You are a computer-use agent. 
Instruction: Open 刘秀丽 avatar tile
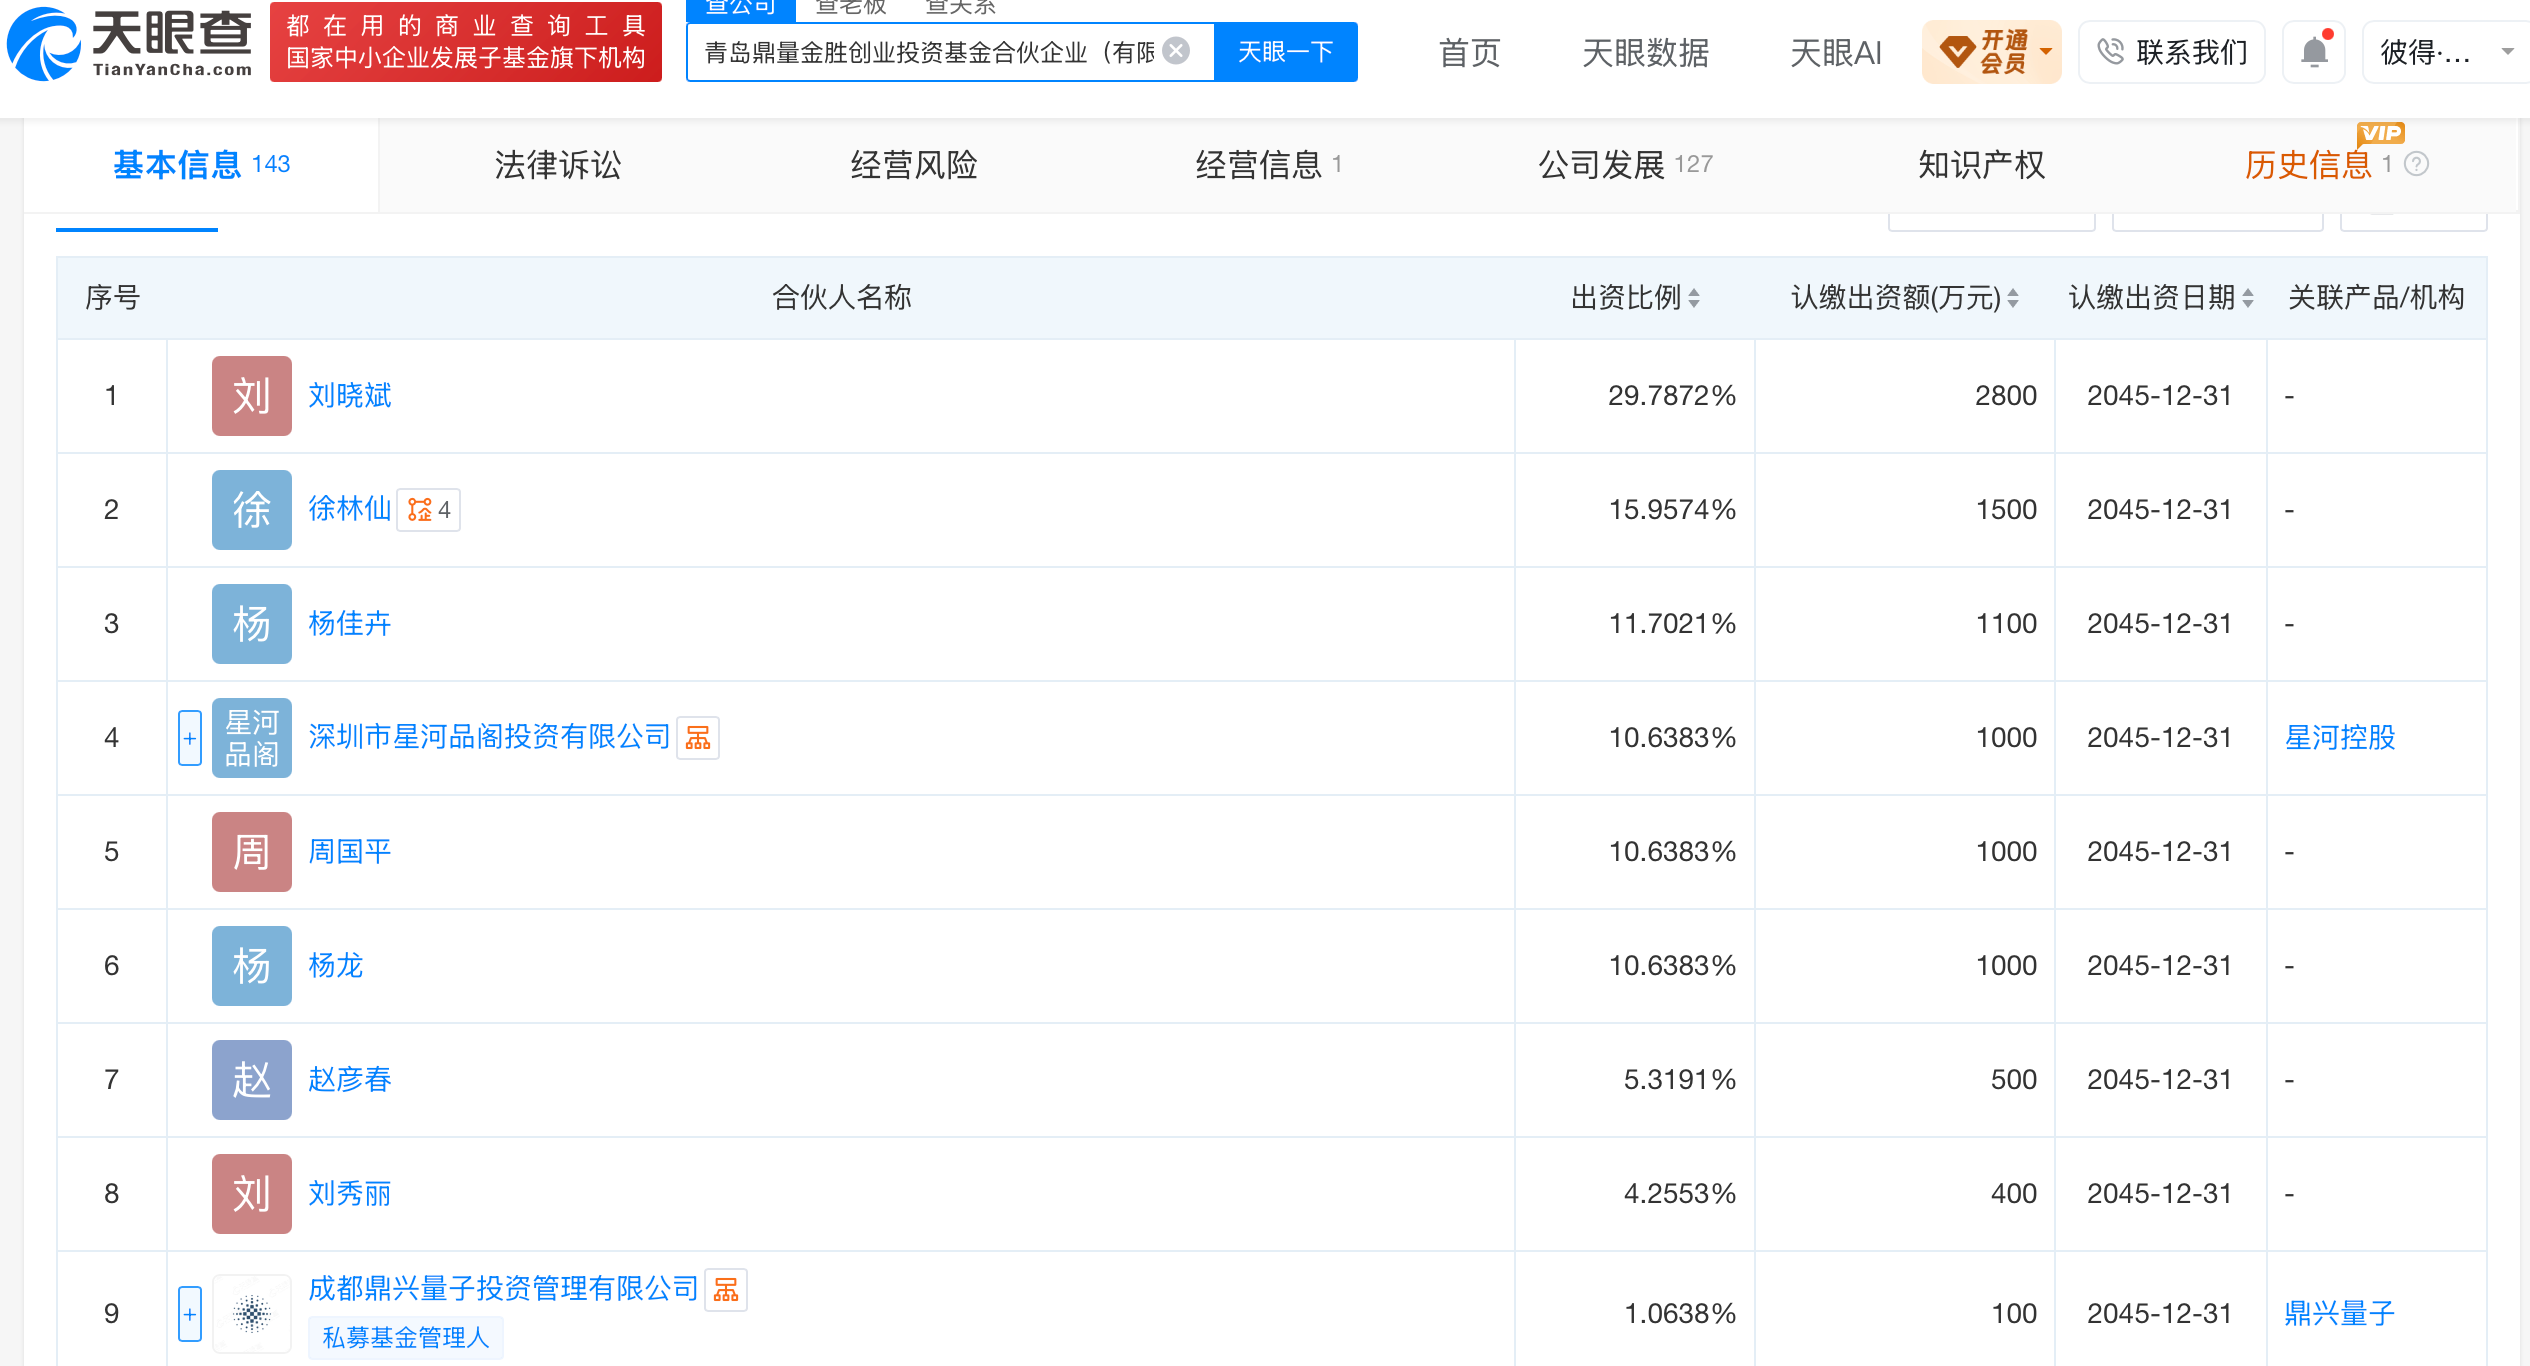252,1194
